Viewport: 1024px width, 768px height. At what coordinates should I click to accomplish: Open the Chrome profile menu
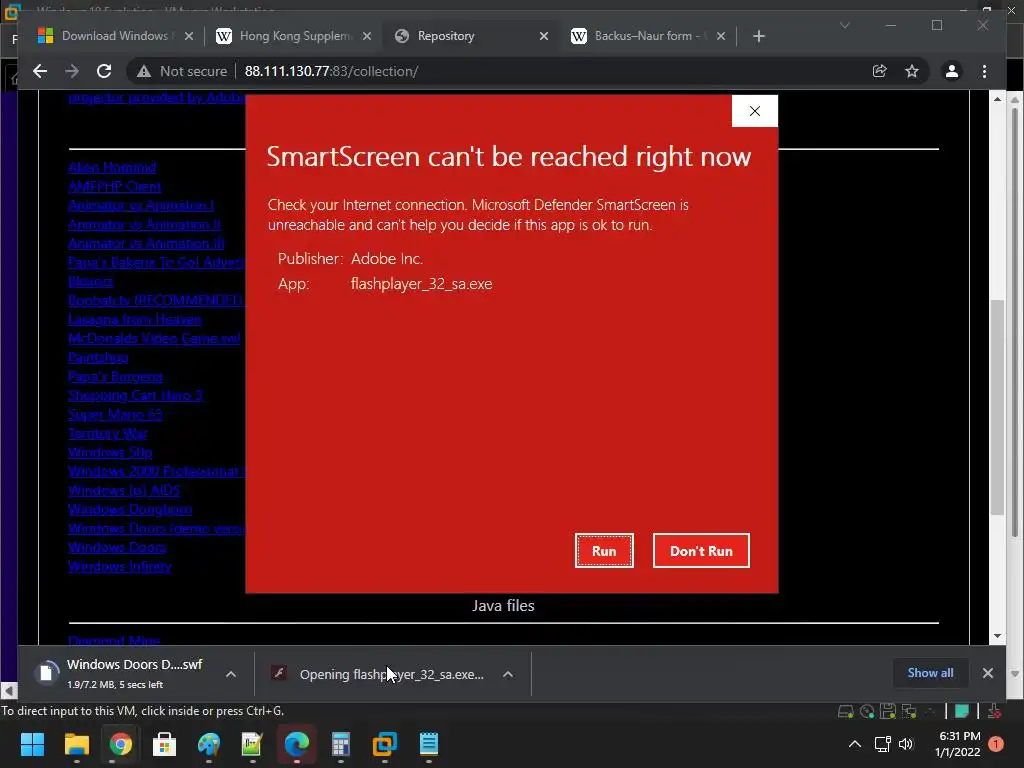[952, 71]
